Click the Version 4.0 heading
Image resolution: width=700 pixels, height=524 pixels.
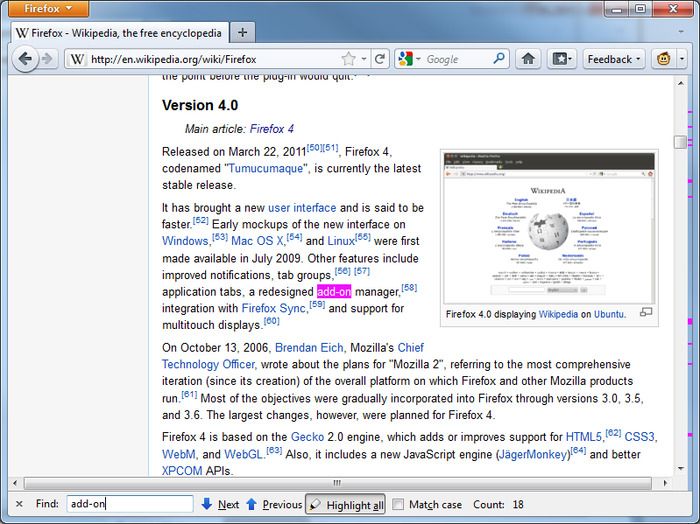pyautogui.click(x=200, y=105)
